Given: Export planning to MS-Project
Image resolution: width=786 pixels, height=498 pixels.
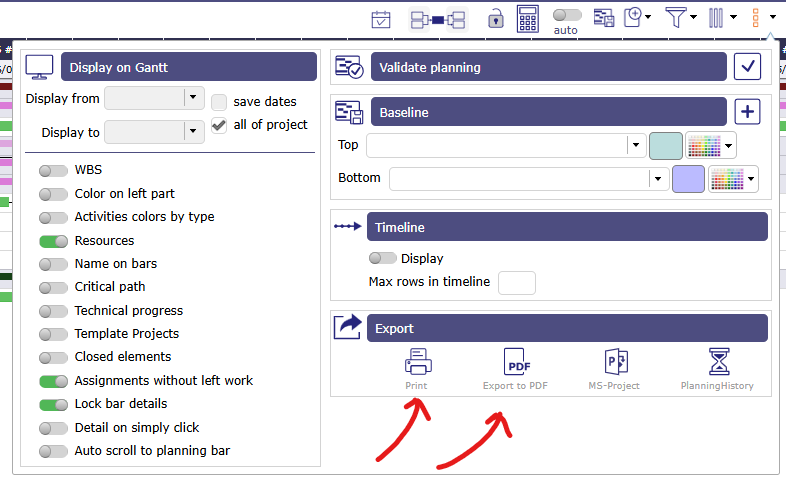Looking at the screenshot, I should click(616, 361).
